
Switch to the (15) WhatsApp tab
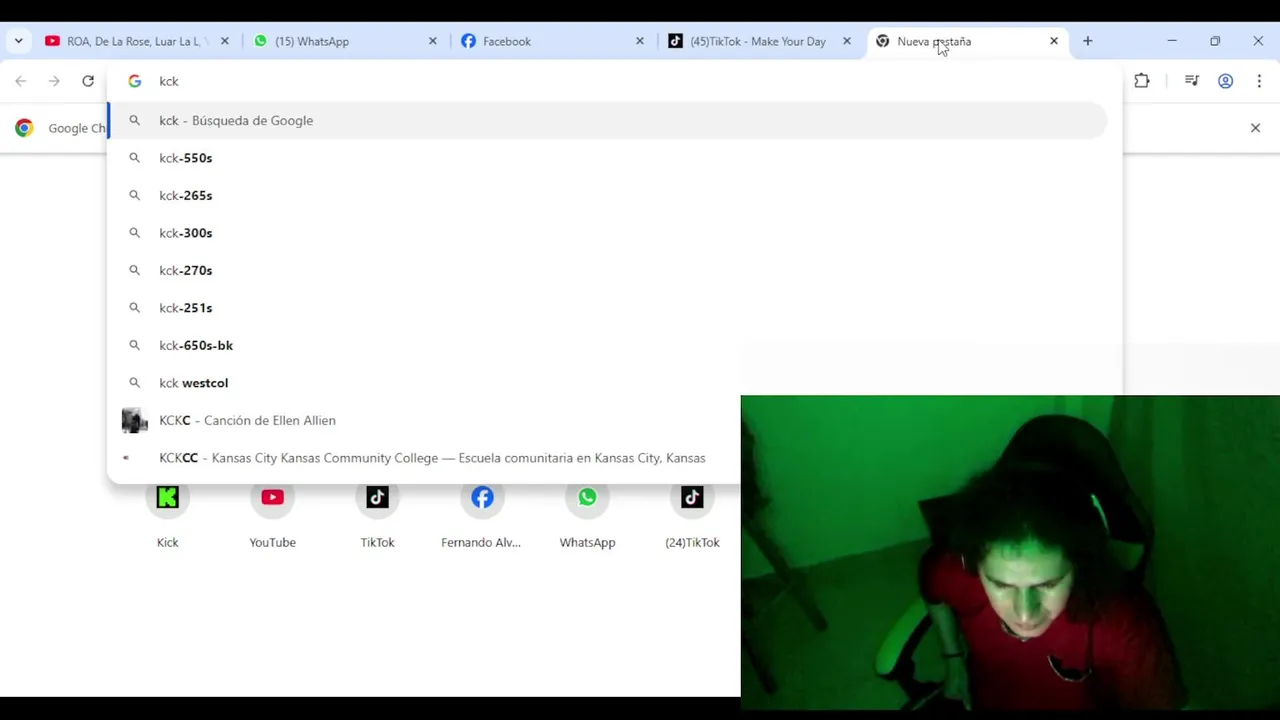[345, 41]
